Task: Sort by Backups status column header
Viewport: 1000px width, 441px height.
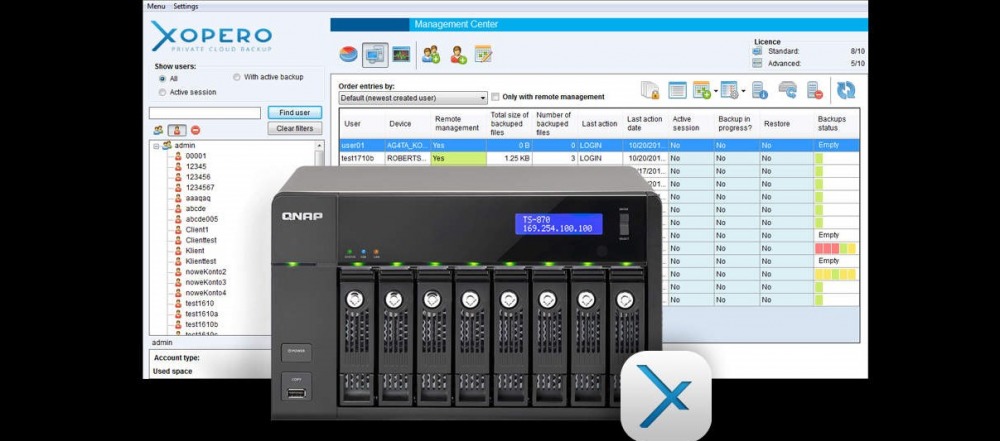Action: tap(837, 124)
